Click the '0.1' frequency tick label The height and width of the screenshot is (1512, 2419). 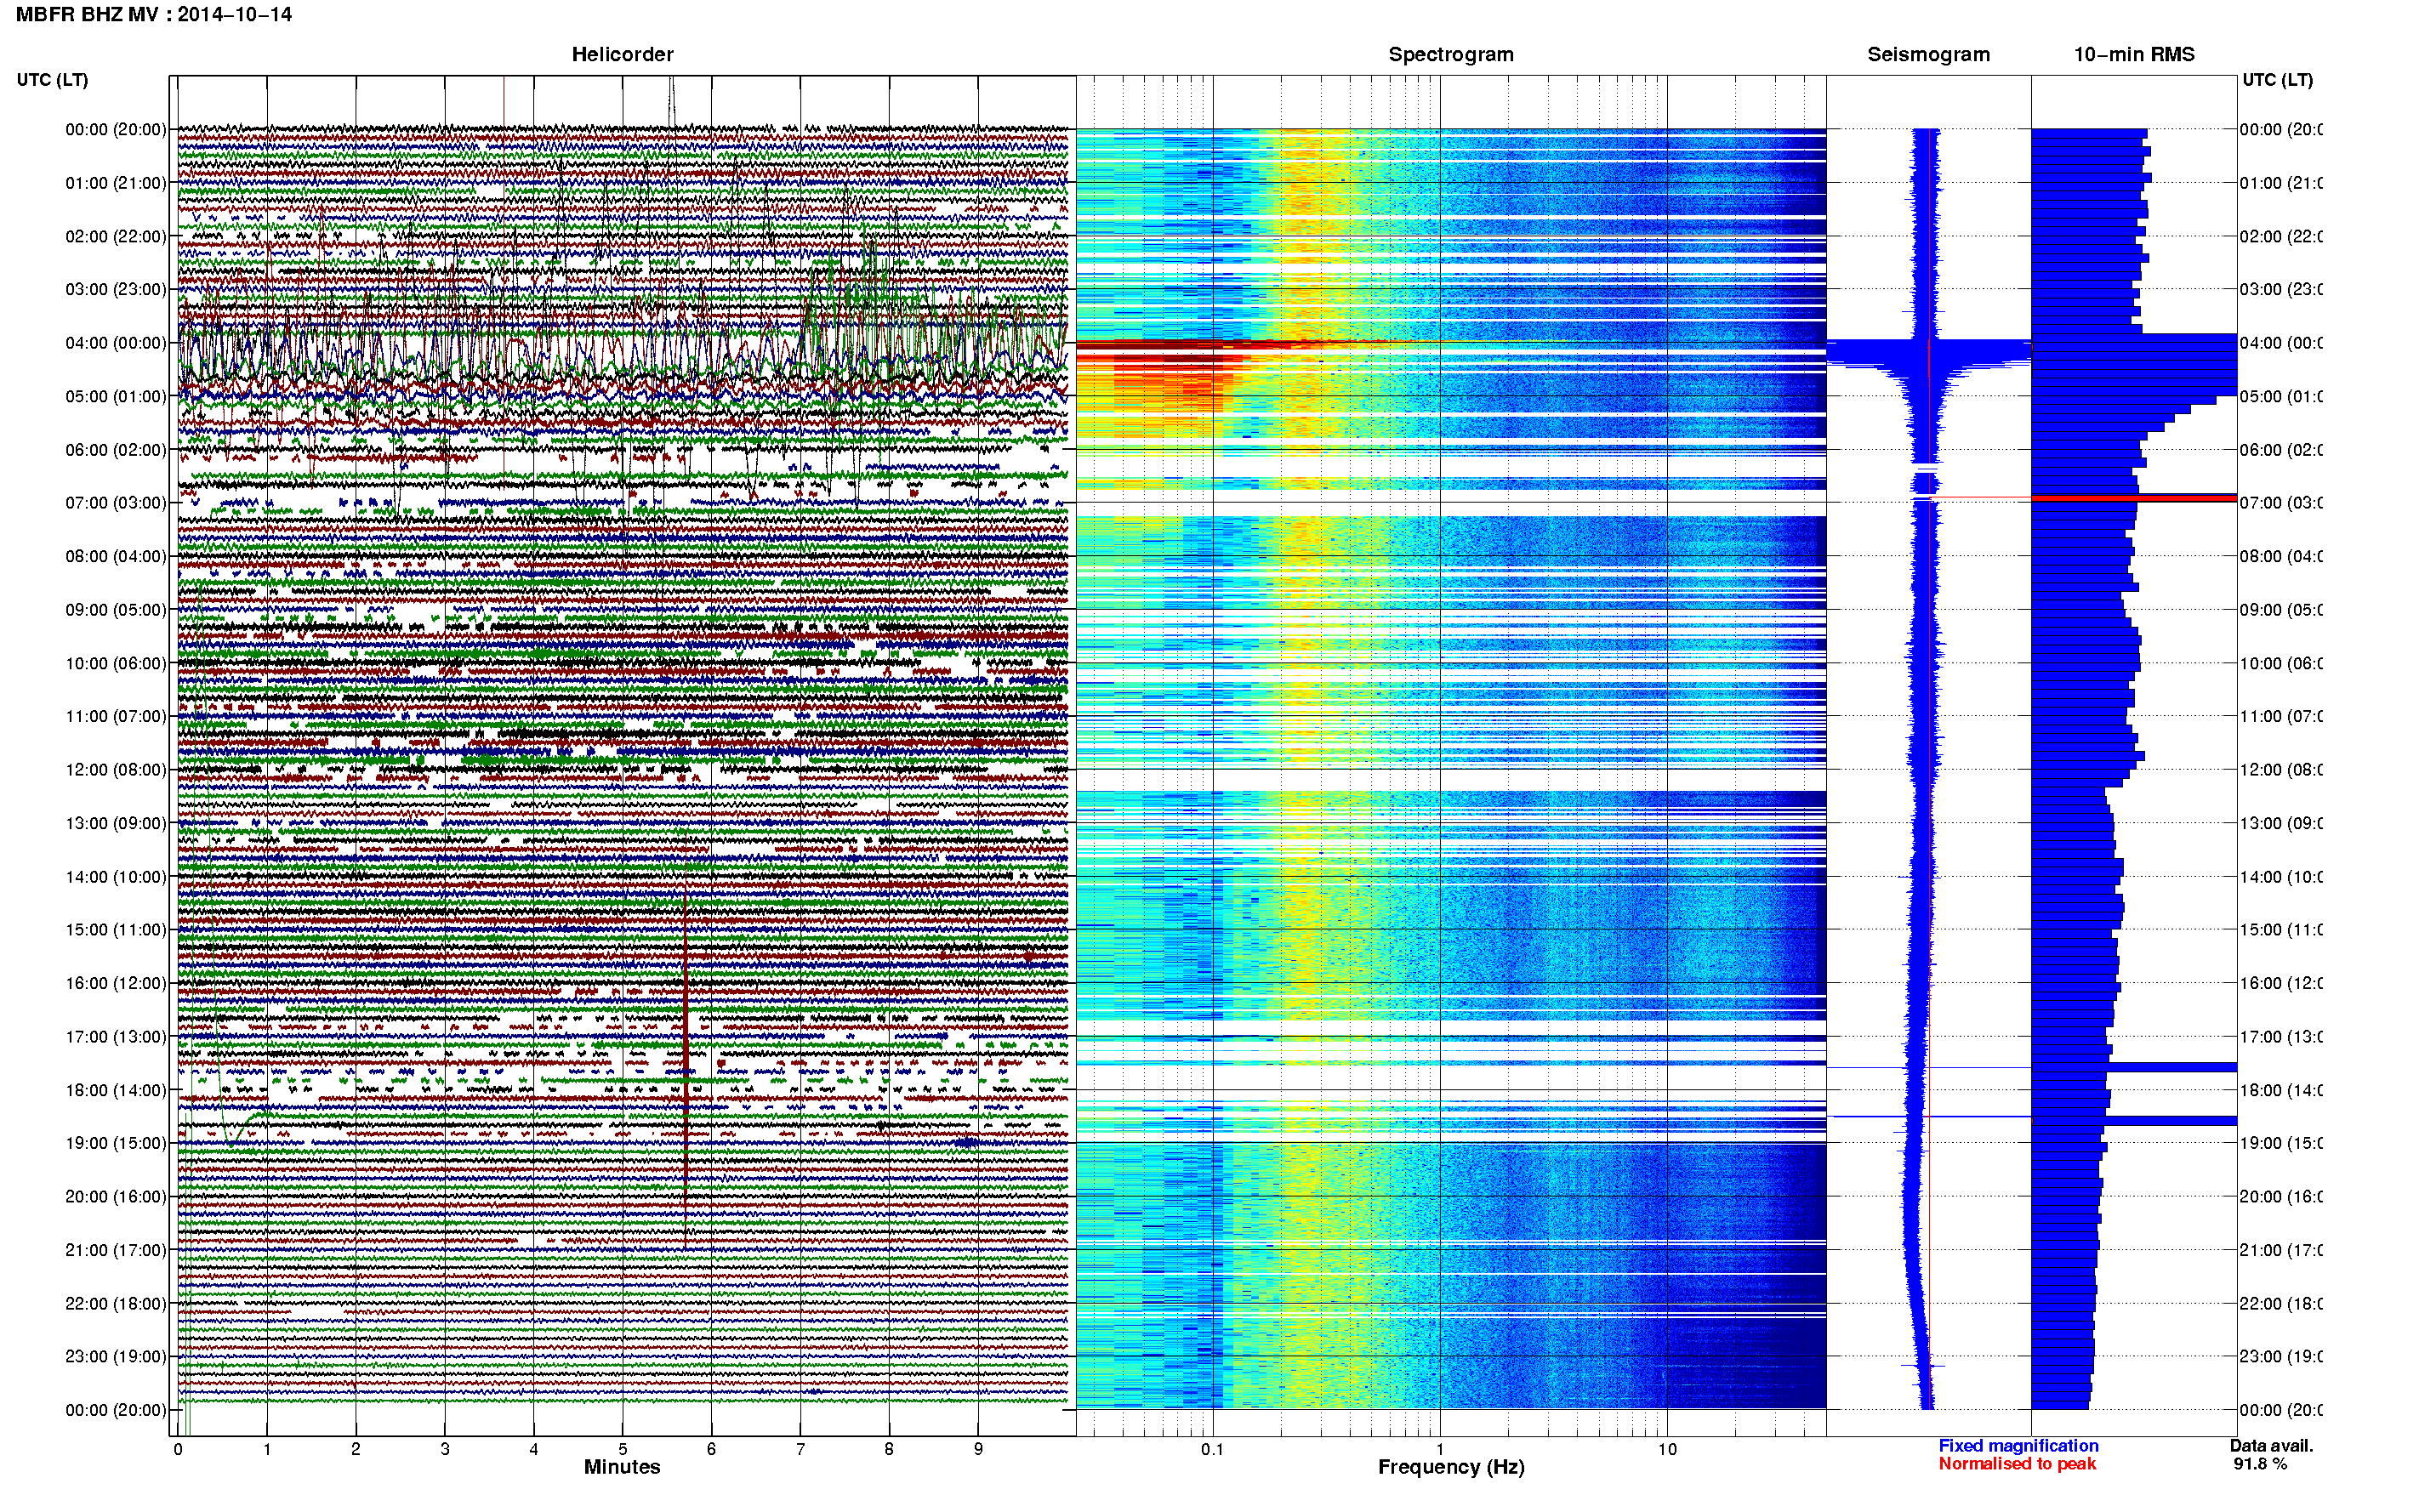click(1212, 1449)
